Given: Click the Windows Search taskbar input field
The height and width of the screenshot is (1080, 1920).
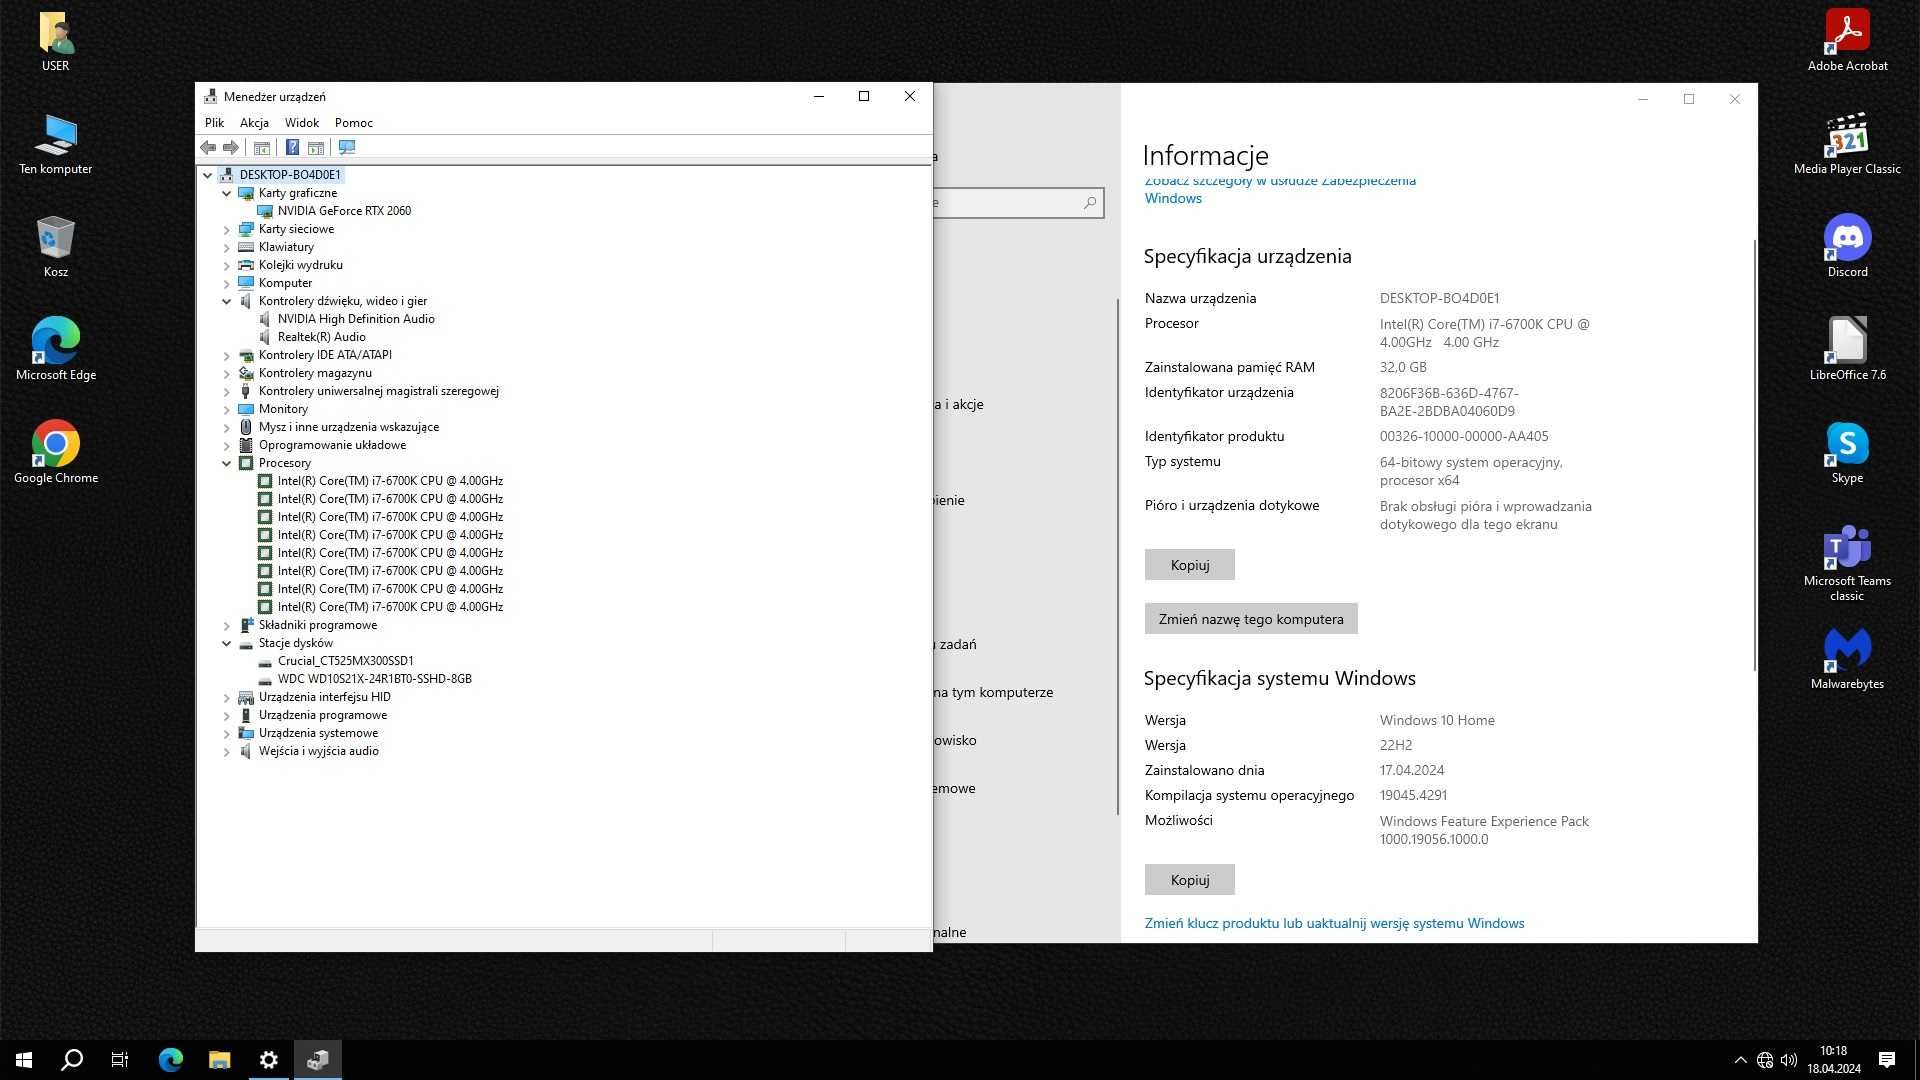Looking at the screenshot, I should (x=73, y=1059).
